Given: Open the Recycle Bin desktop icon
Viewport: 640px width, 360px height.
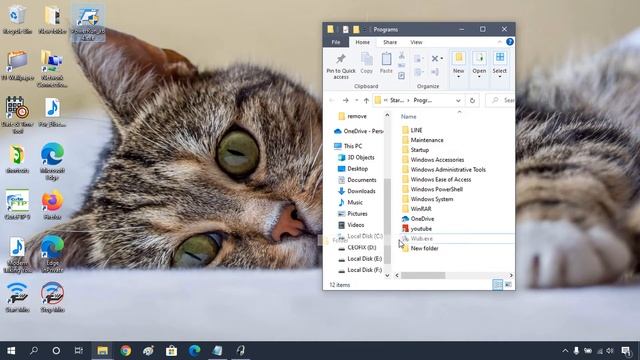Looking at the screenshot, I should (17, 19).
